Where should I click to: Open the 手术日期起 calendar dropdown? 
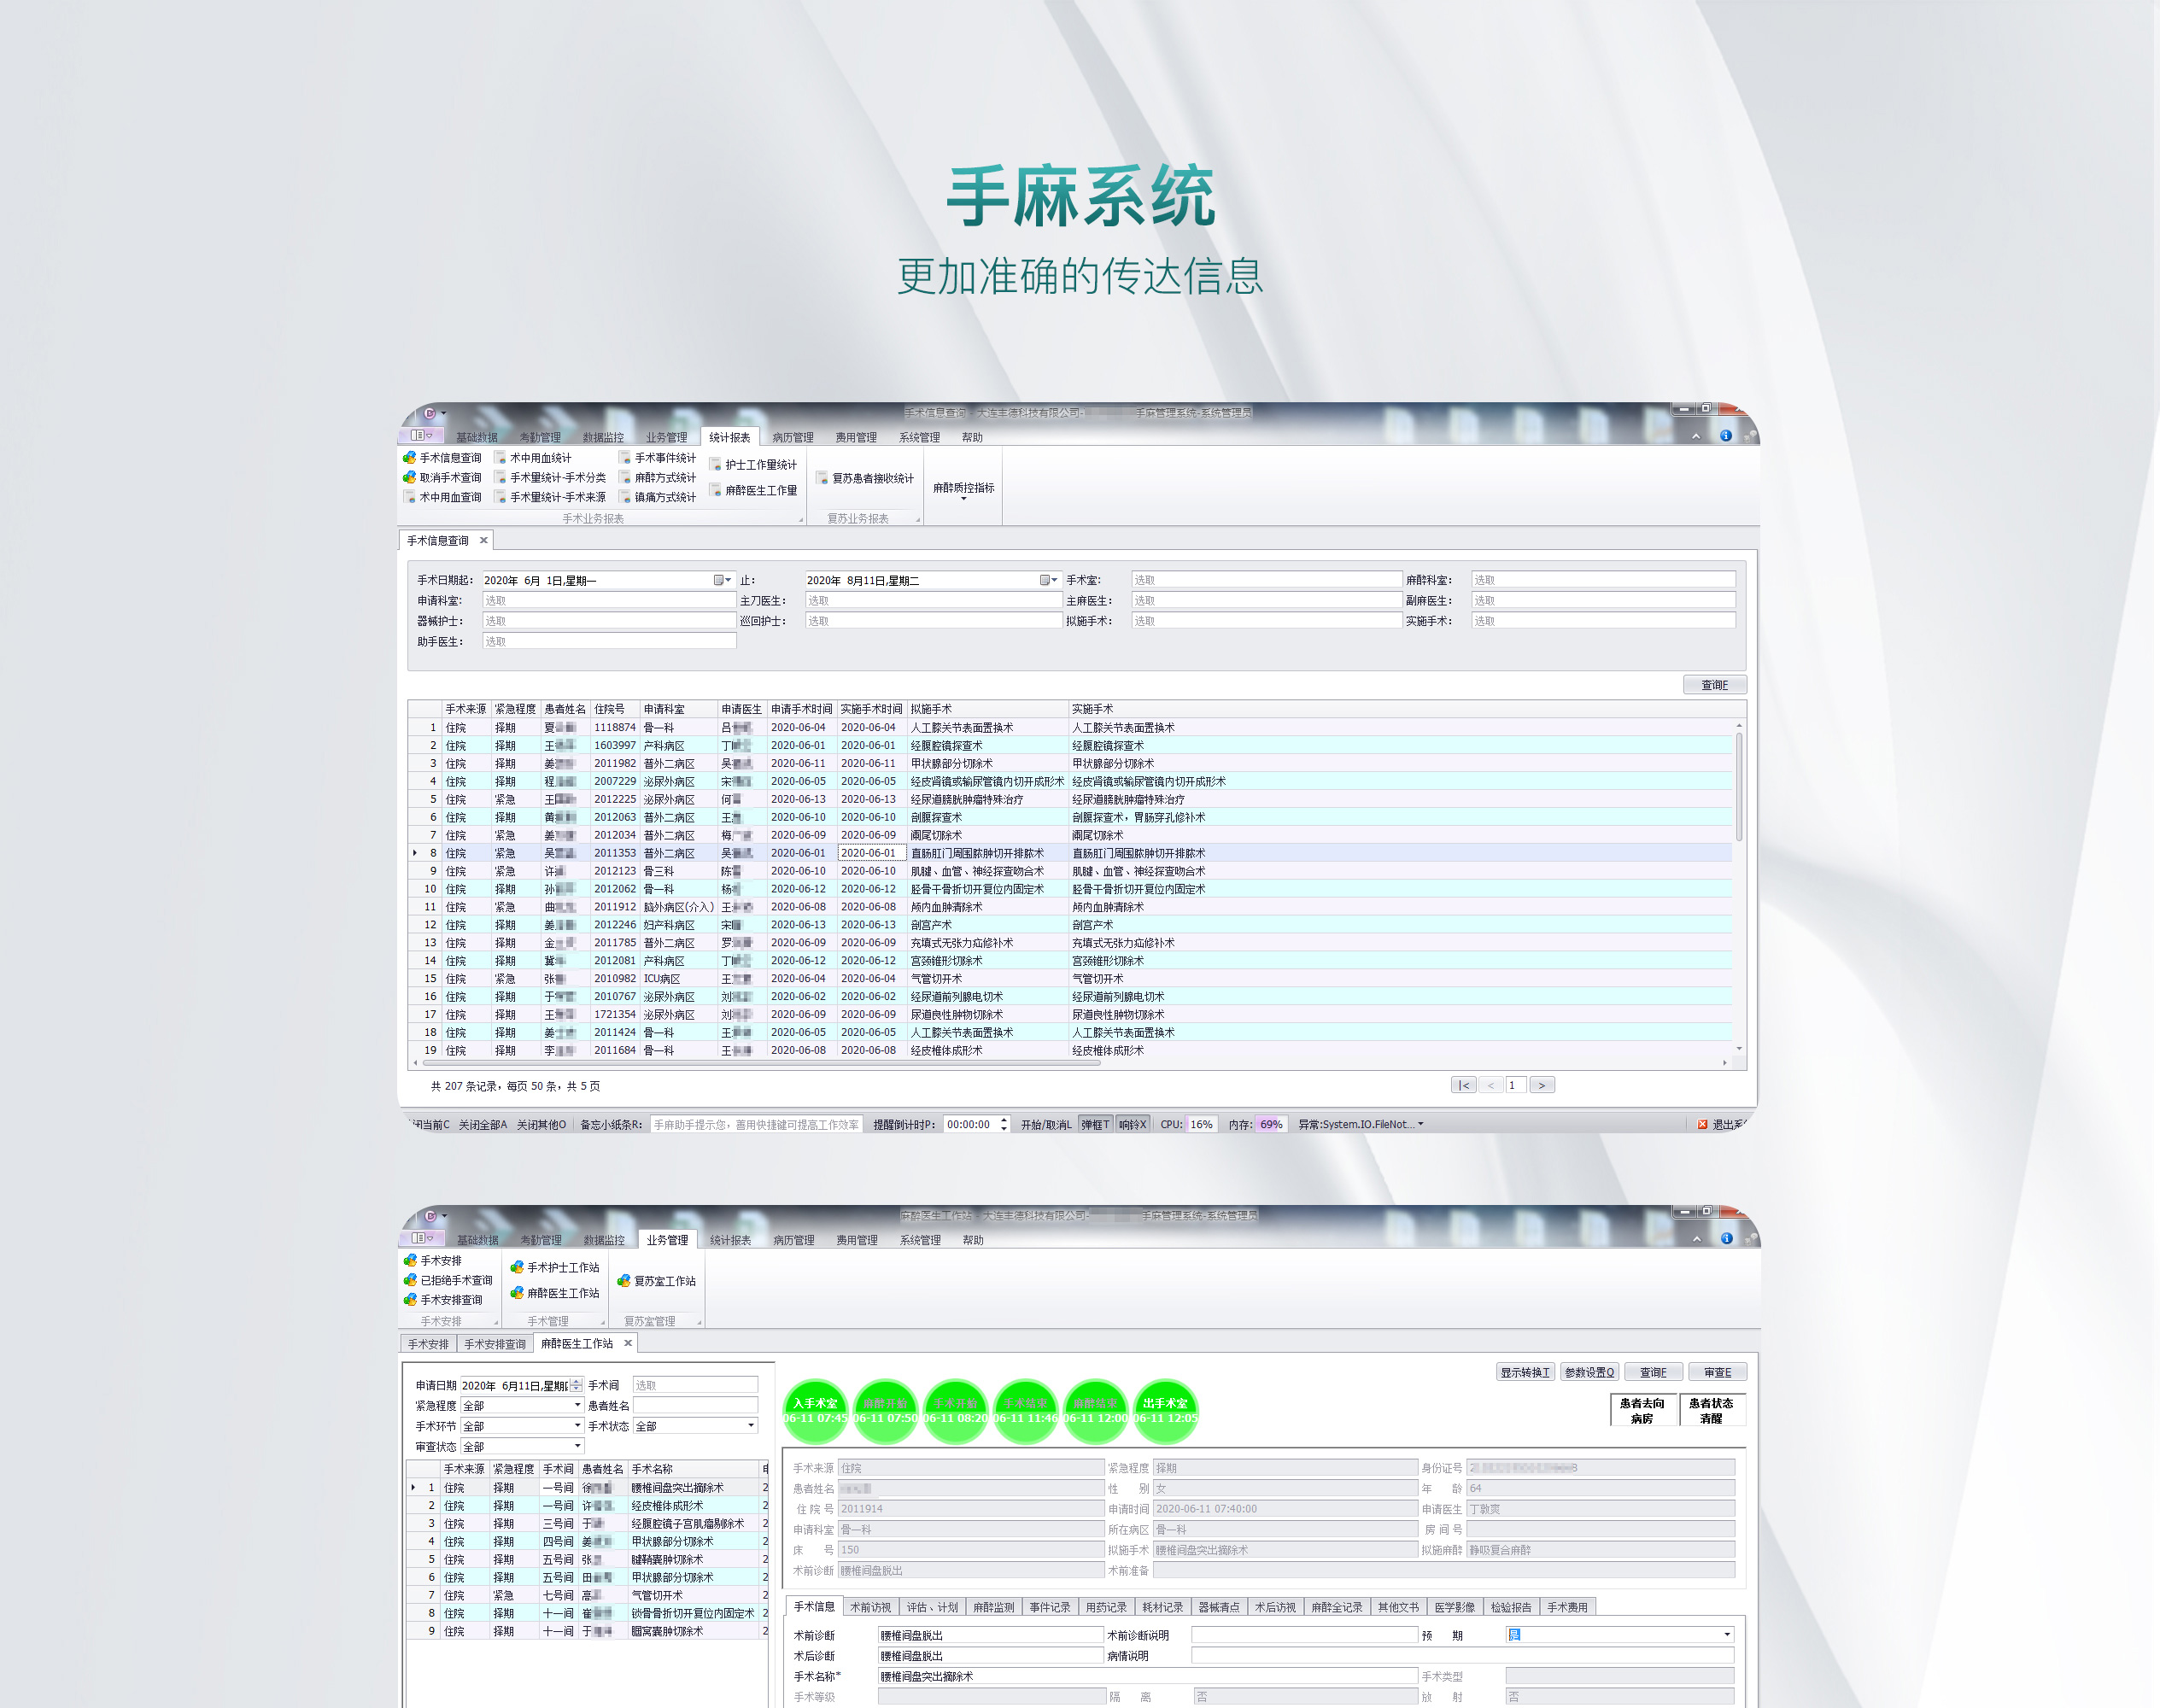[722, 580]
